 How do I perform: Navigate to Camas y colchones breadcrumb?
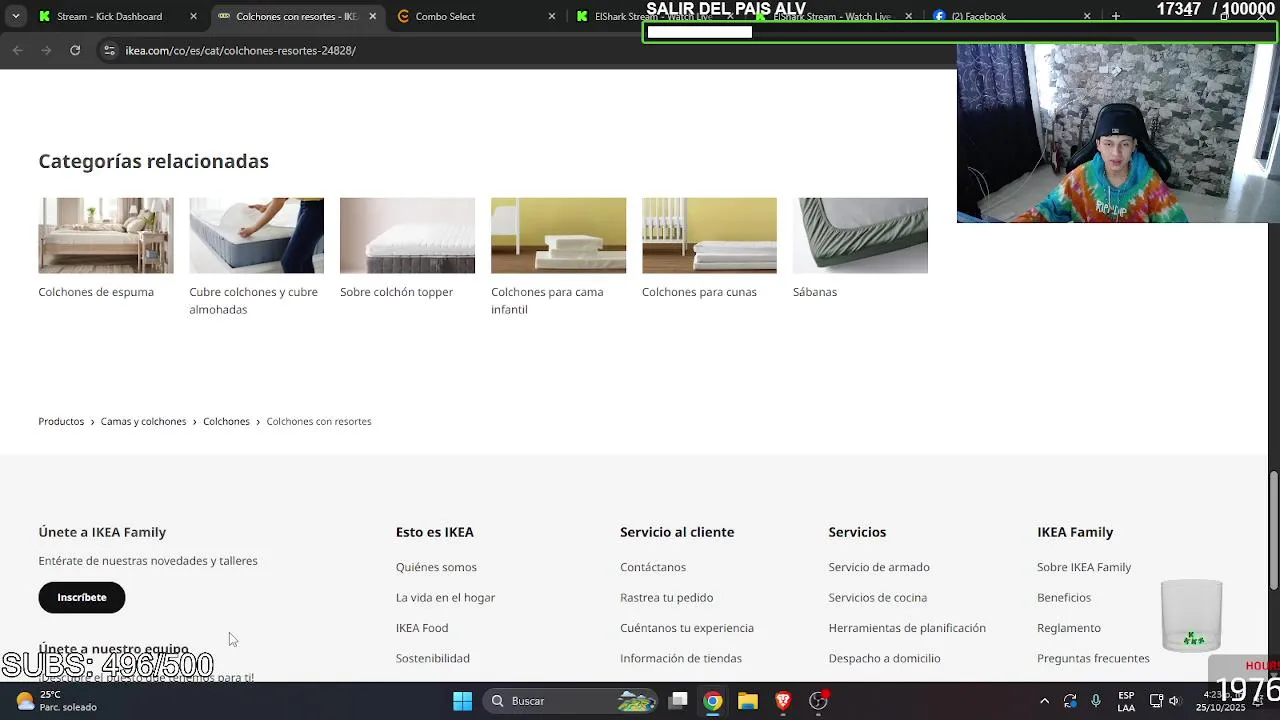(143, 421)
